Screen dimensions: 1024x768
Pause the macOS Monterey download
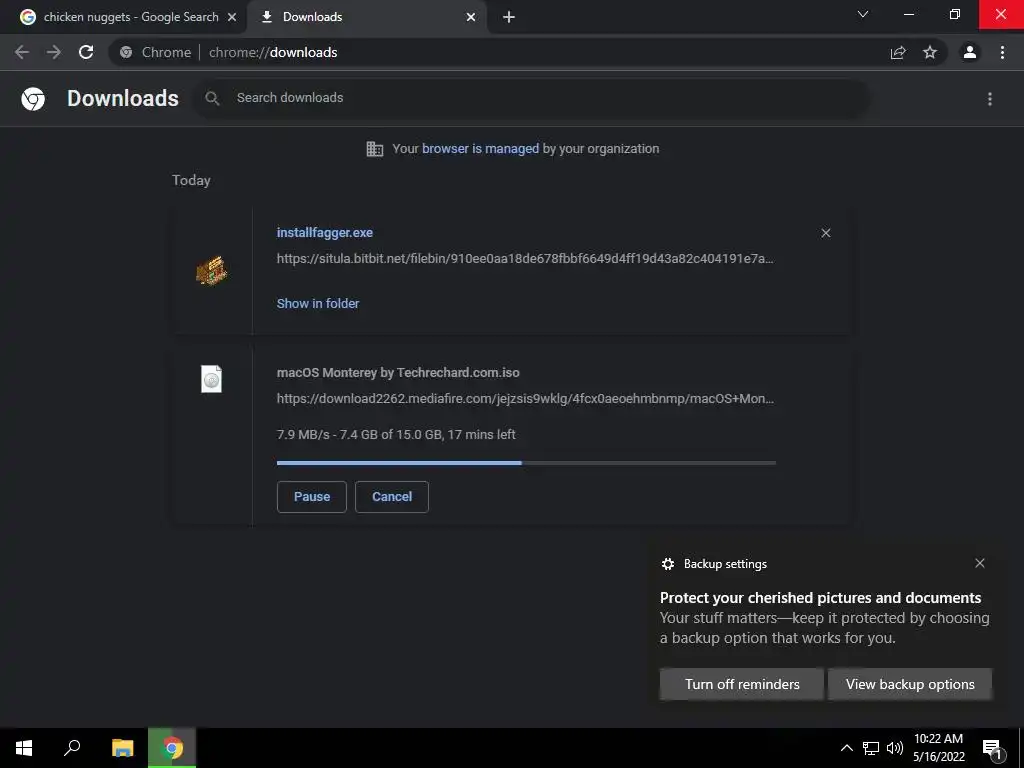click(x=312, y=497)
